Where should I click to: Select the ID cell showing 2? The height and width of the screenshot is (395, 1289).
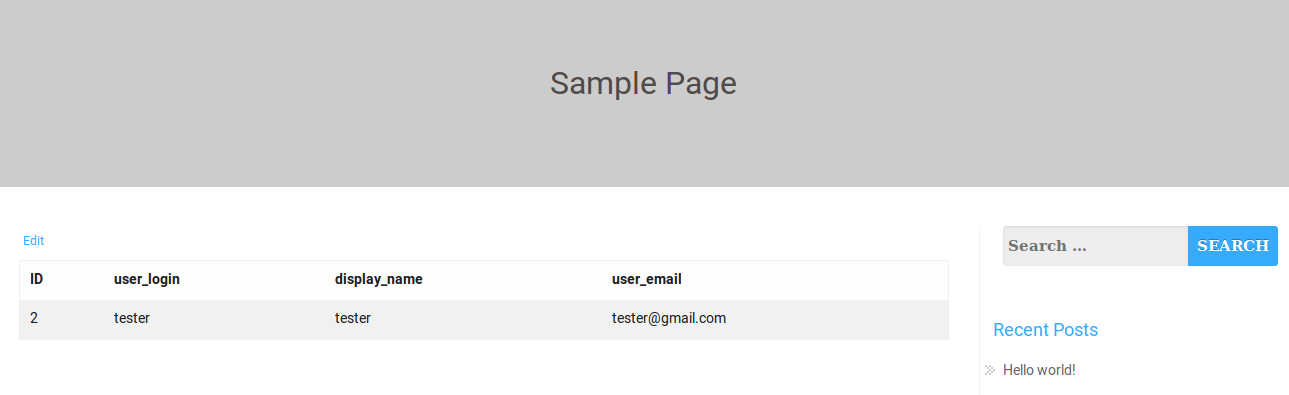(x=34, y=318)
